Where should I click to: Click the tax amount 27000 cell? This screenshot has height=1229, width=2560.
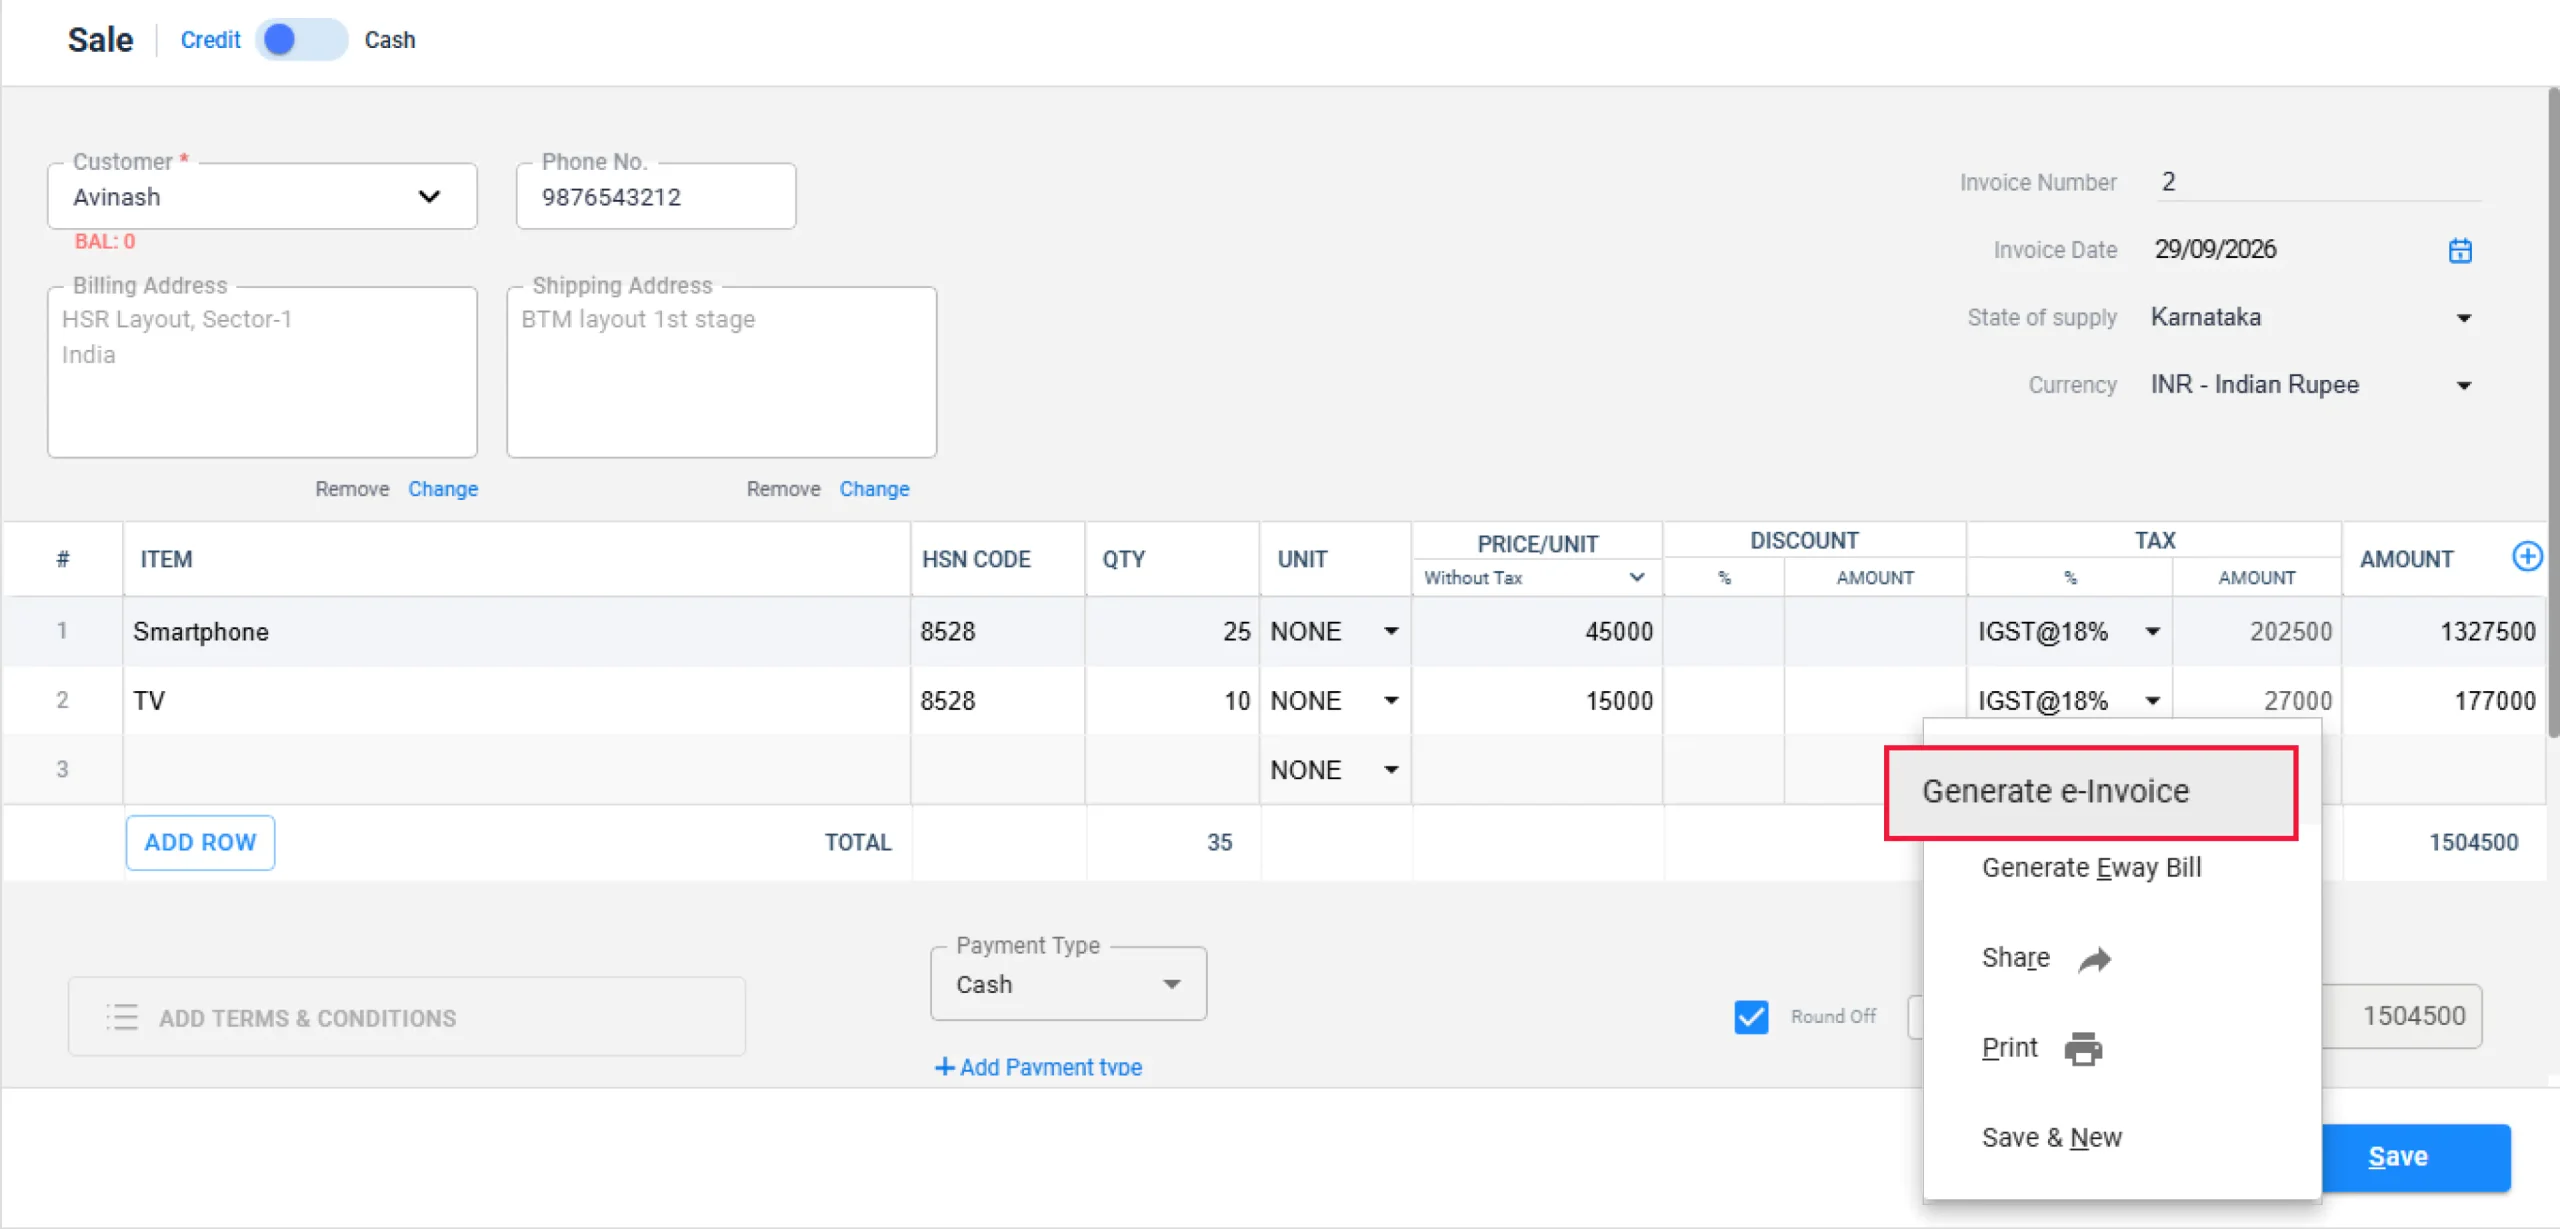[2257, 701]
